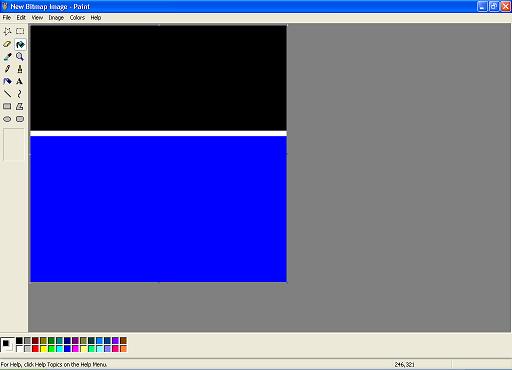The image size is (512, 370).
Task: Select the Airbrush tool
Action: (x=7, y=81)
